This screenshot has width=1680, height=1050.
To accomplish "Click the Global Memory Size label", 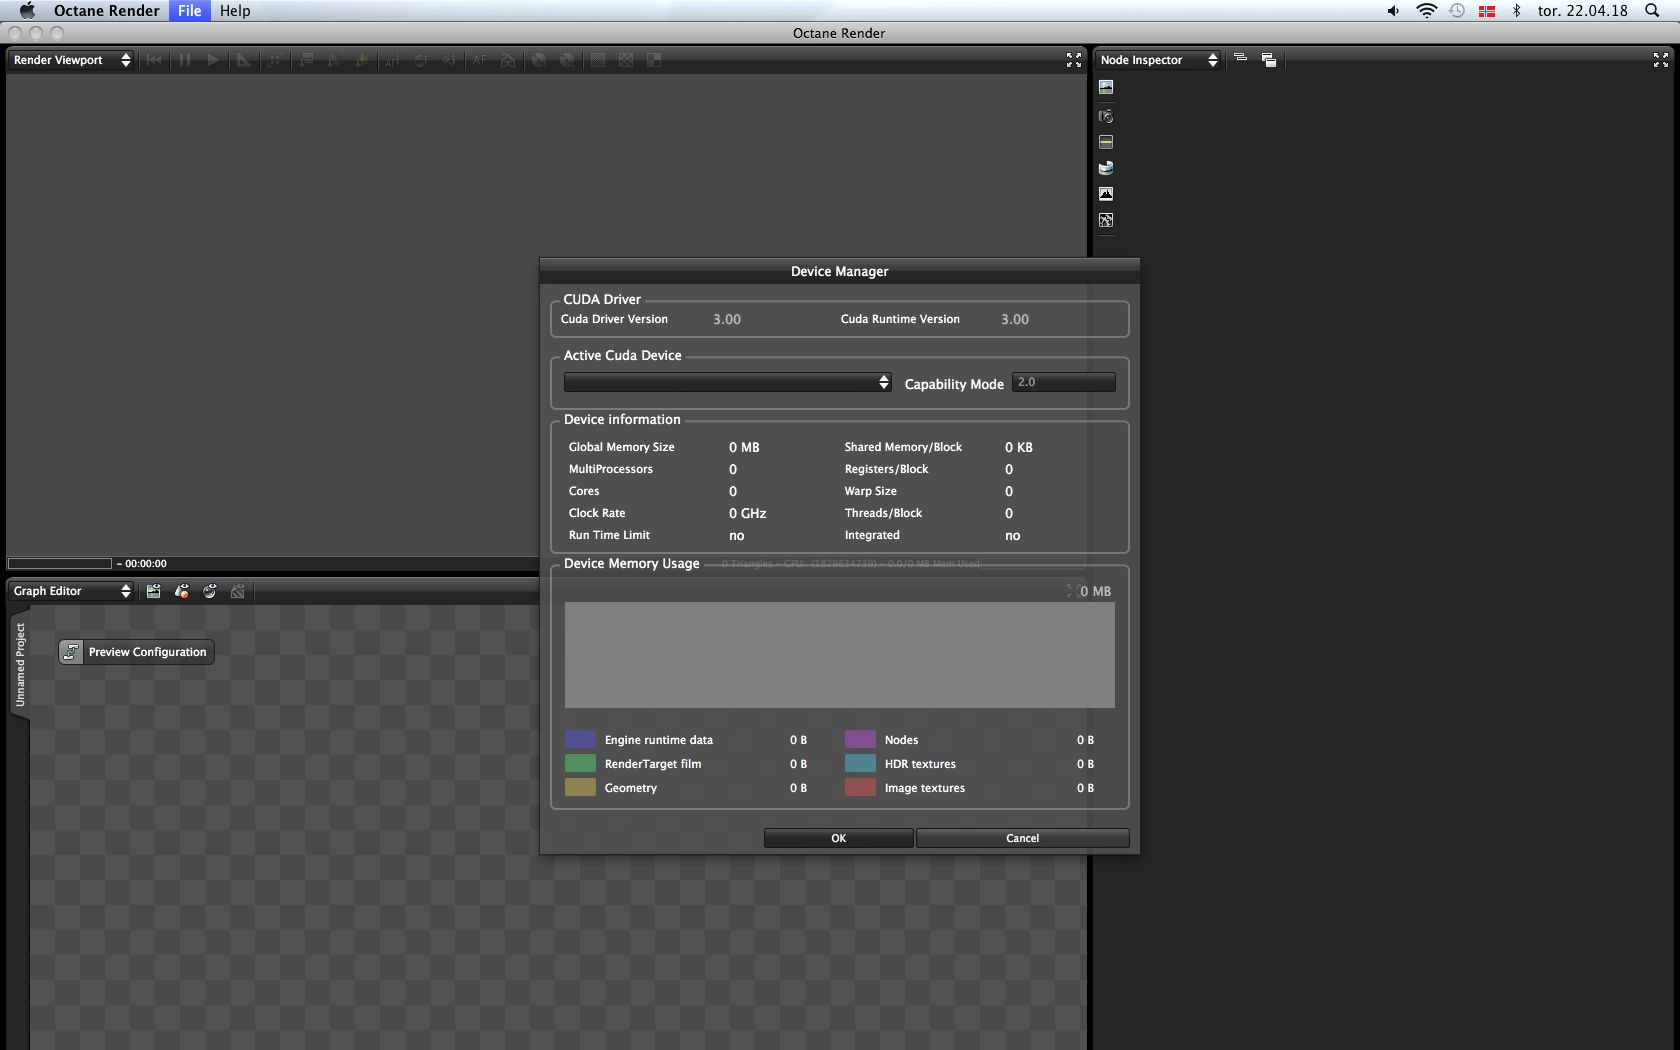I will (x=622, y=447).
